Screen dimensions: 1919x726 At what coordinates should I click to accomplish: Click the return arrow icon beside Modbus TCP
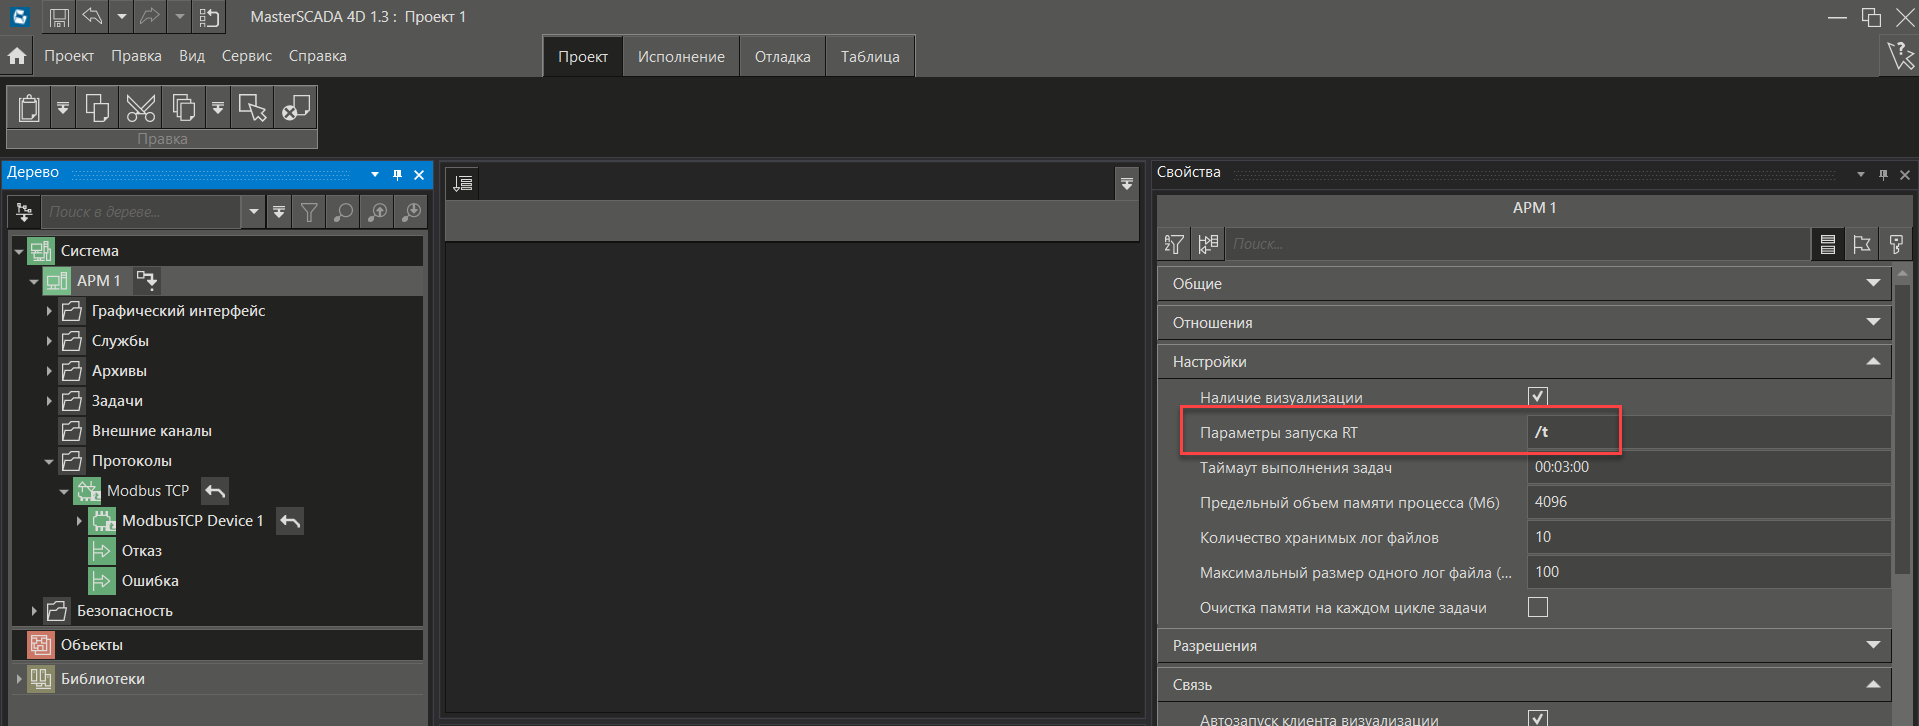[x=215, y=491]
